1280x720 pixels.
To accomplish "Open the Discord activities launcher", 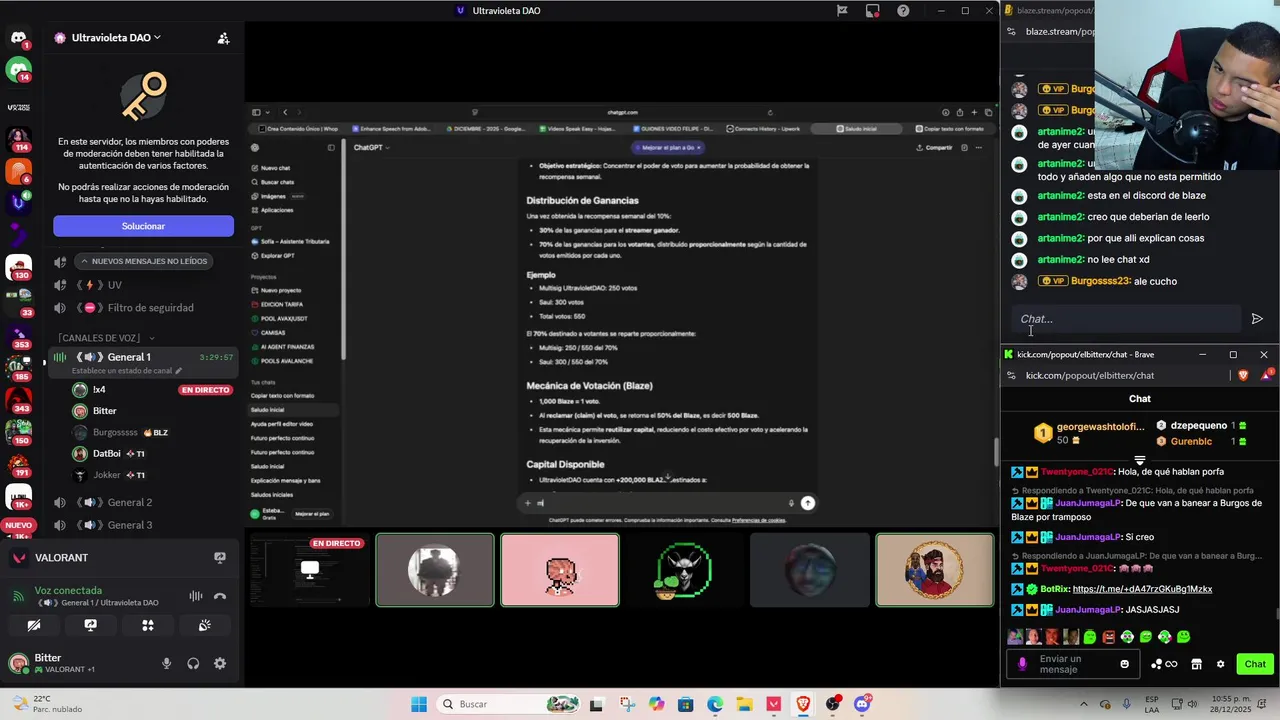I will (148, 625).
